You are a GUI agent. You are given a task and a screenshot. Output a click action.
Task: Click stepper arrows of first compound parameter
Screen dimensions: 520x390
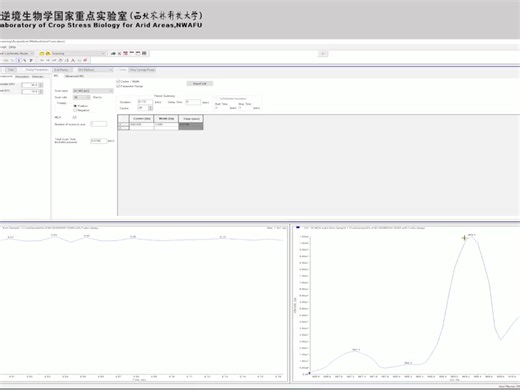click(41, 85)
